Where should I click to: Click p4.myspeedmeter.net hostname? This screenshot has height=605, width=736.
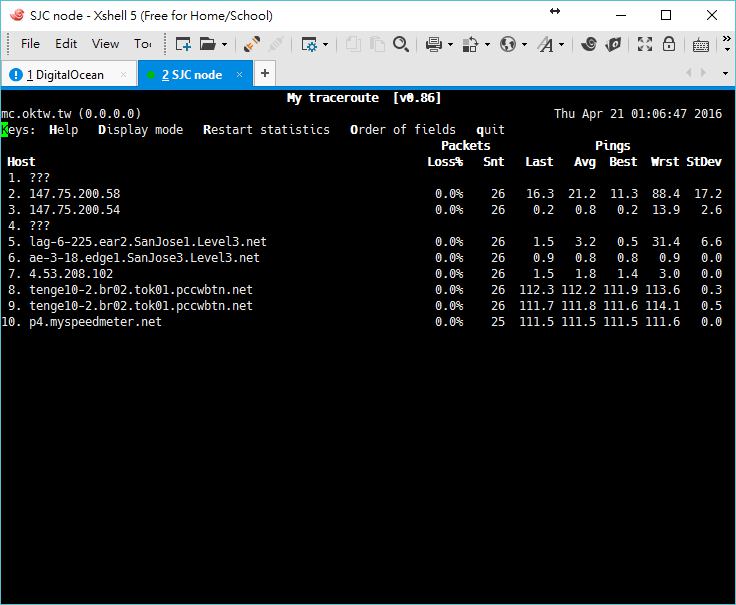[95, 322]
